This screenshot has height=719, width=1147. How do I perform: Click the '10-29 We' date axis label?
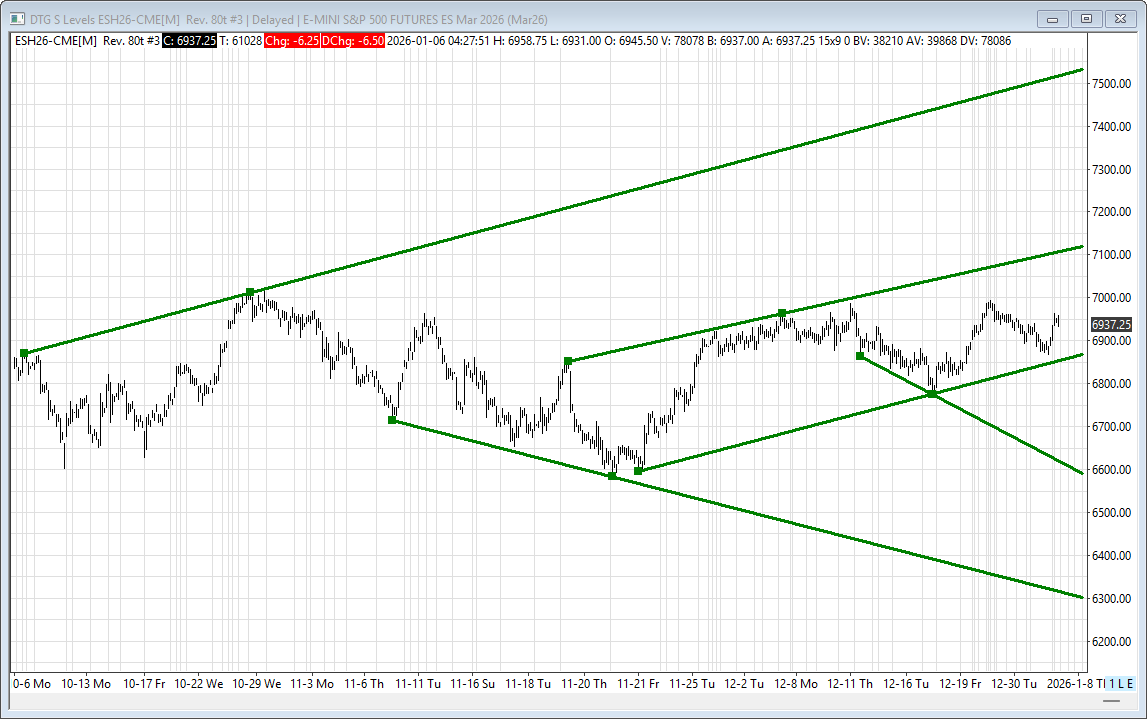258,684
